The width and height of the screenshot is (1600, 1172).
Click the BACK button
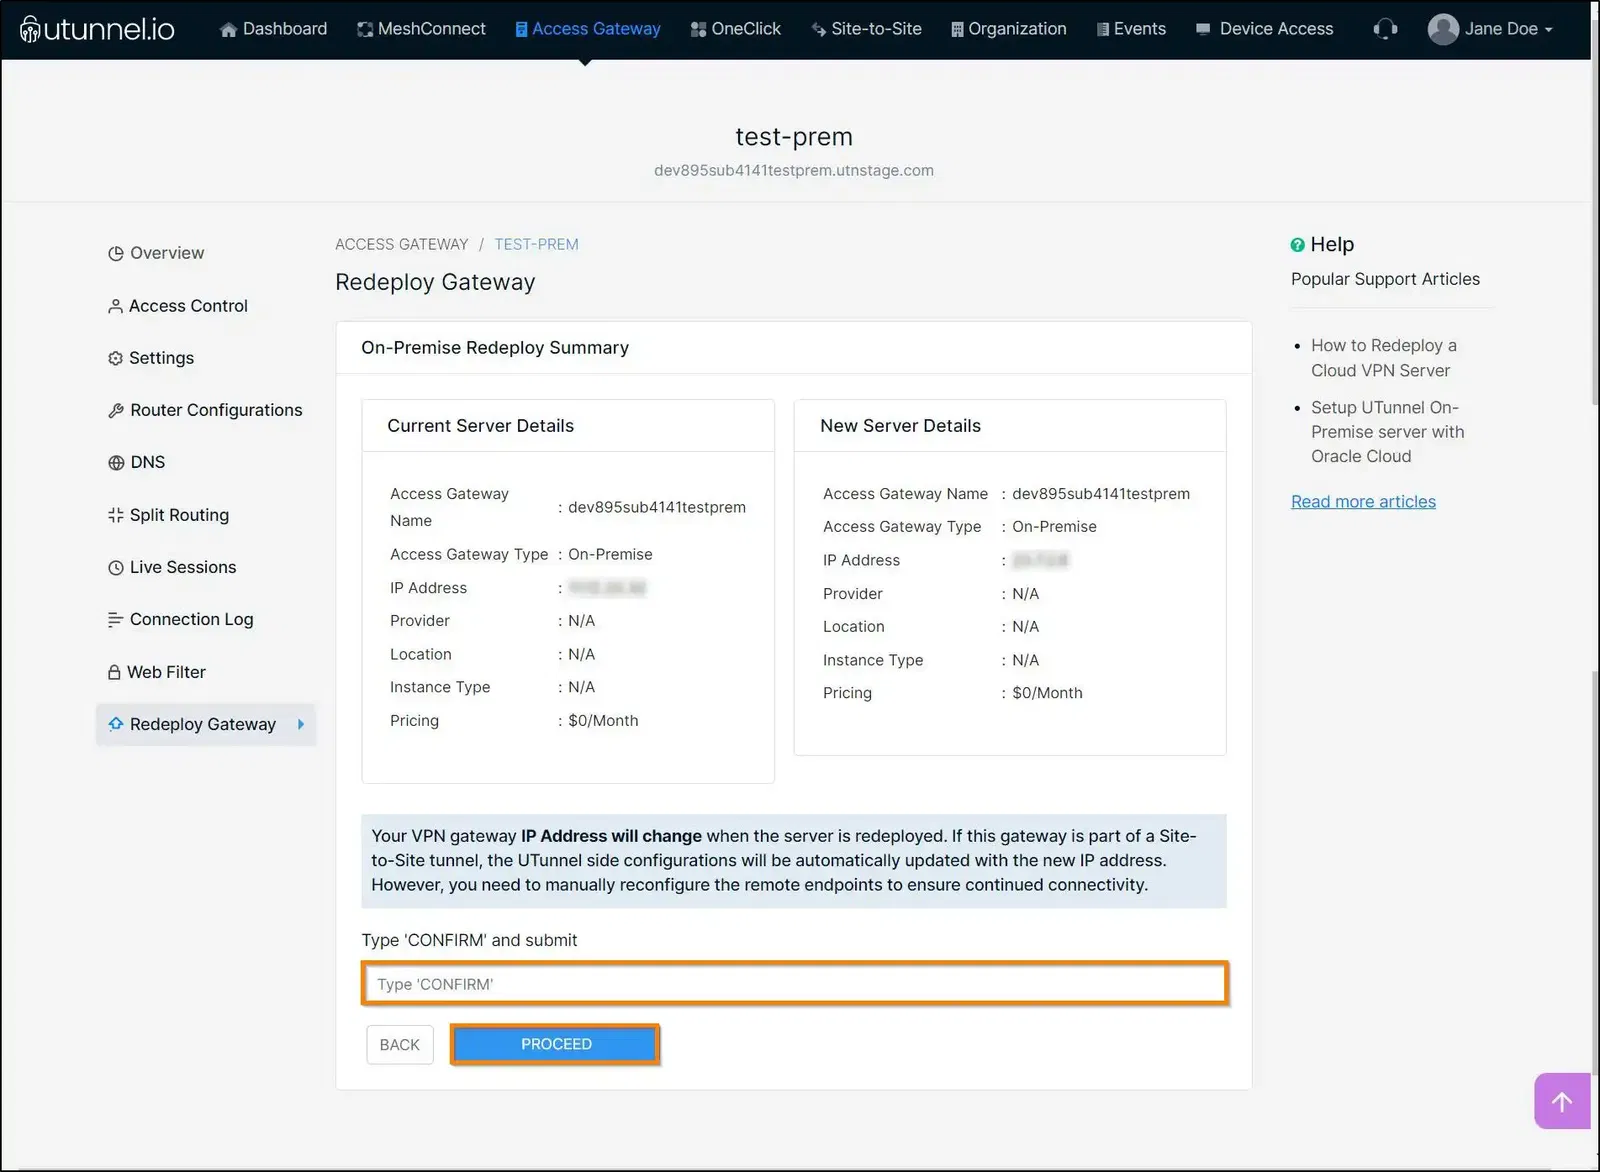tap(400, 1044)
